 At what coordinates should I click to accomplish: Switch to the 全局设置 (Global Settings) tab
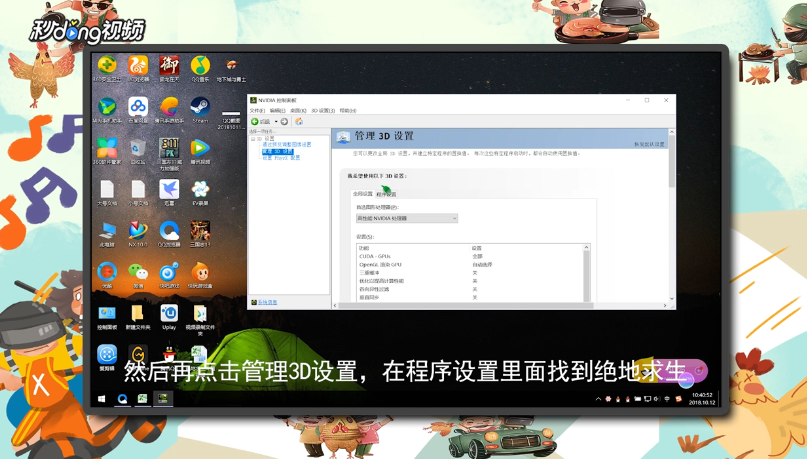click(362, 194)
